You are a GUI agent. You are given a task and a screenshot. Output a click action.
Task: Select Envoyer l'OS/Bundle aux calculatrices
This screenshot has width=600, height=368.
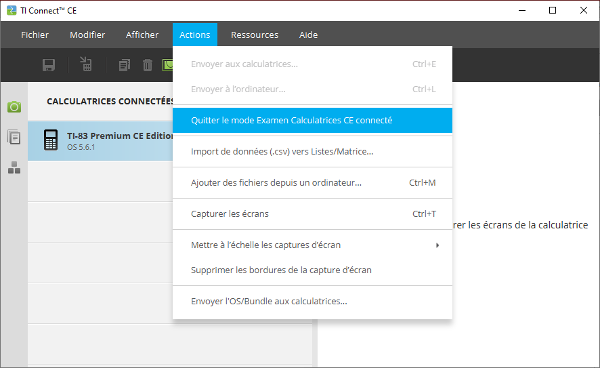point(312,301)
